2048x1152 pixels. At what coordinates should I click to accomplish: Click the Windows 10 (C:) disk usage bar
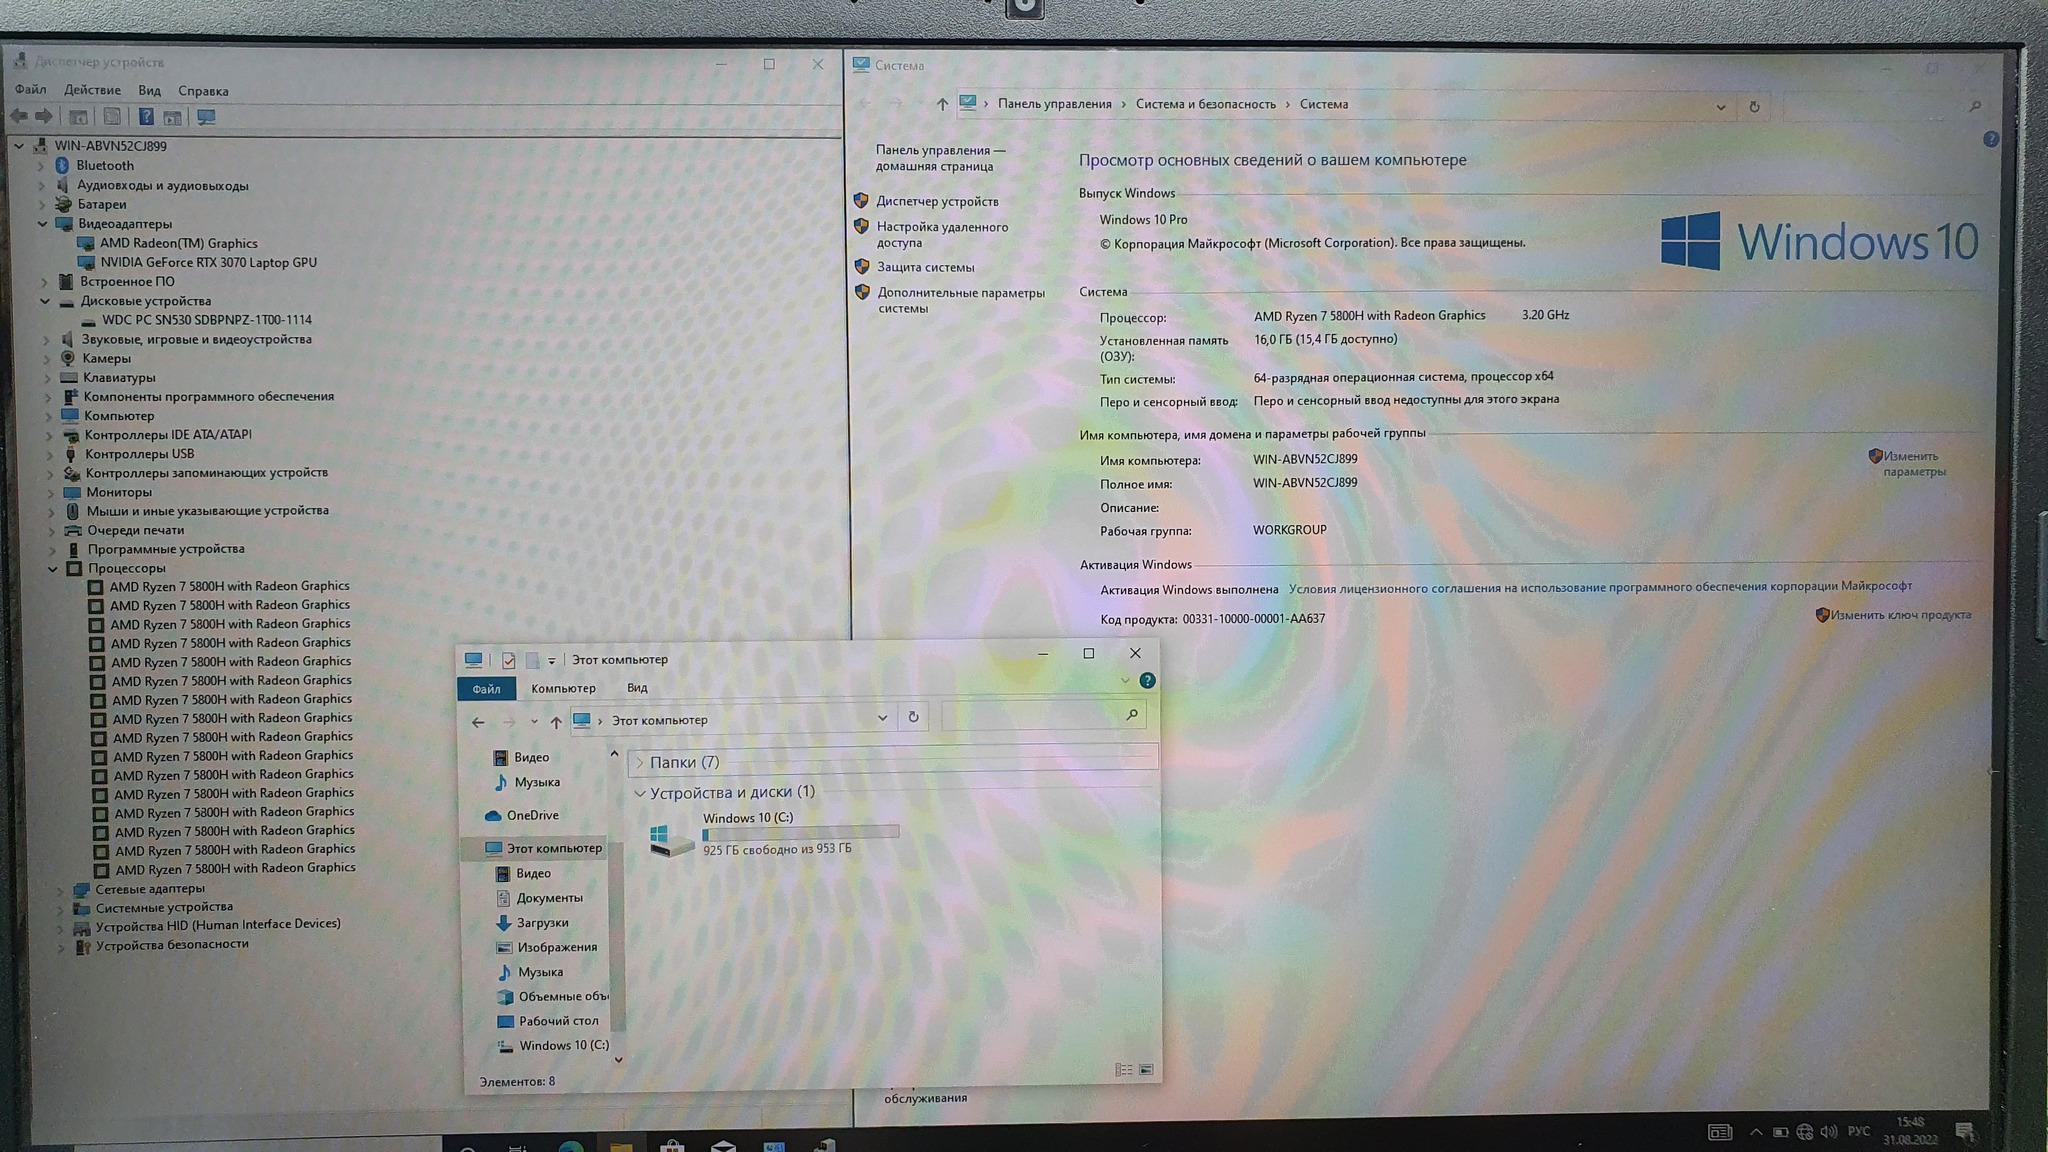point(800,833)
